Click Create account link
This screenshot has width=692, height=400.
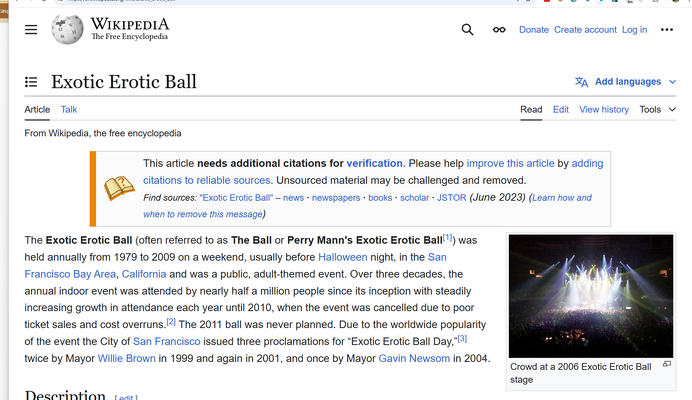585,30
